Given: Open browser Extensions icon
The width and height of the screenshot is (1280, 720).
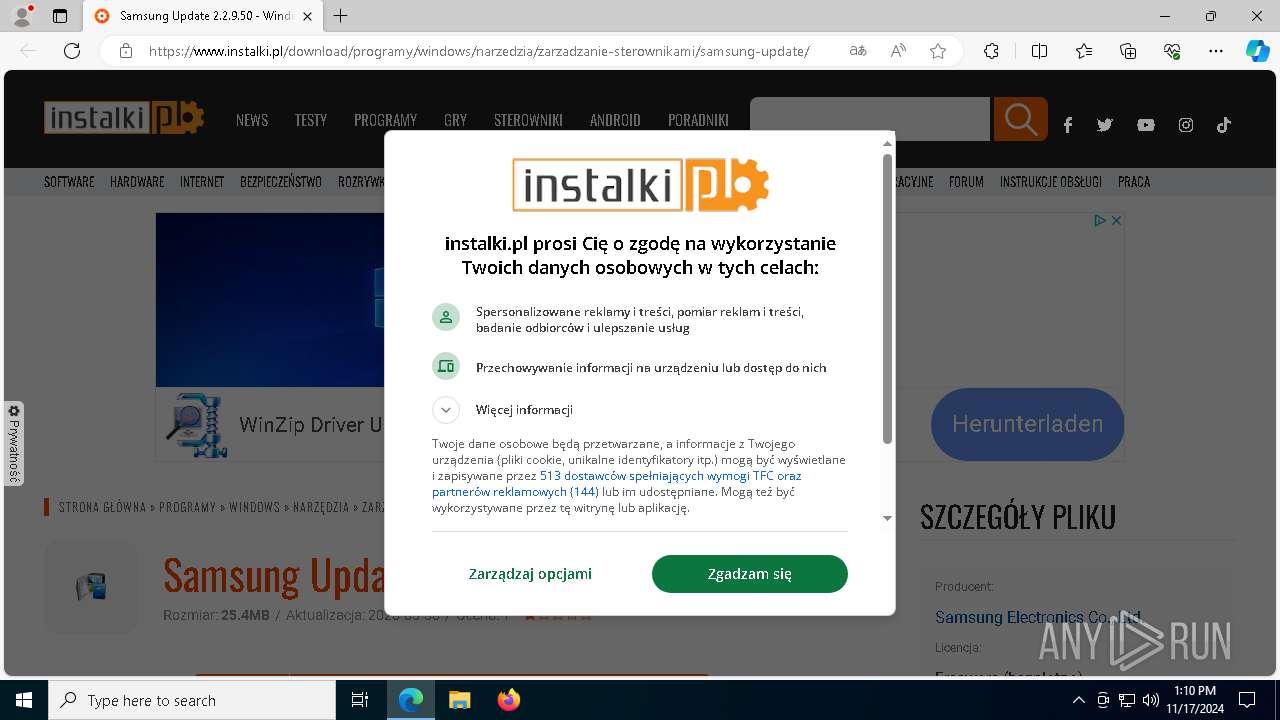Looking at the screenshot, I should 991,51.
